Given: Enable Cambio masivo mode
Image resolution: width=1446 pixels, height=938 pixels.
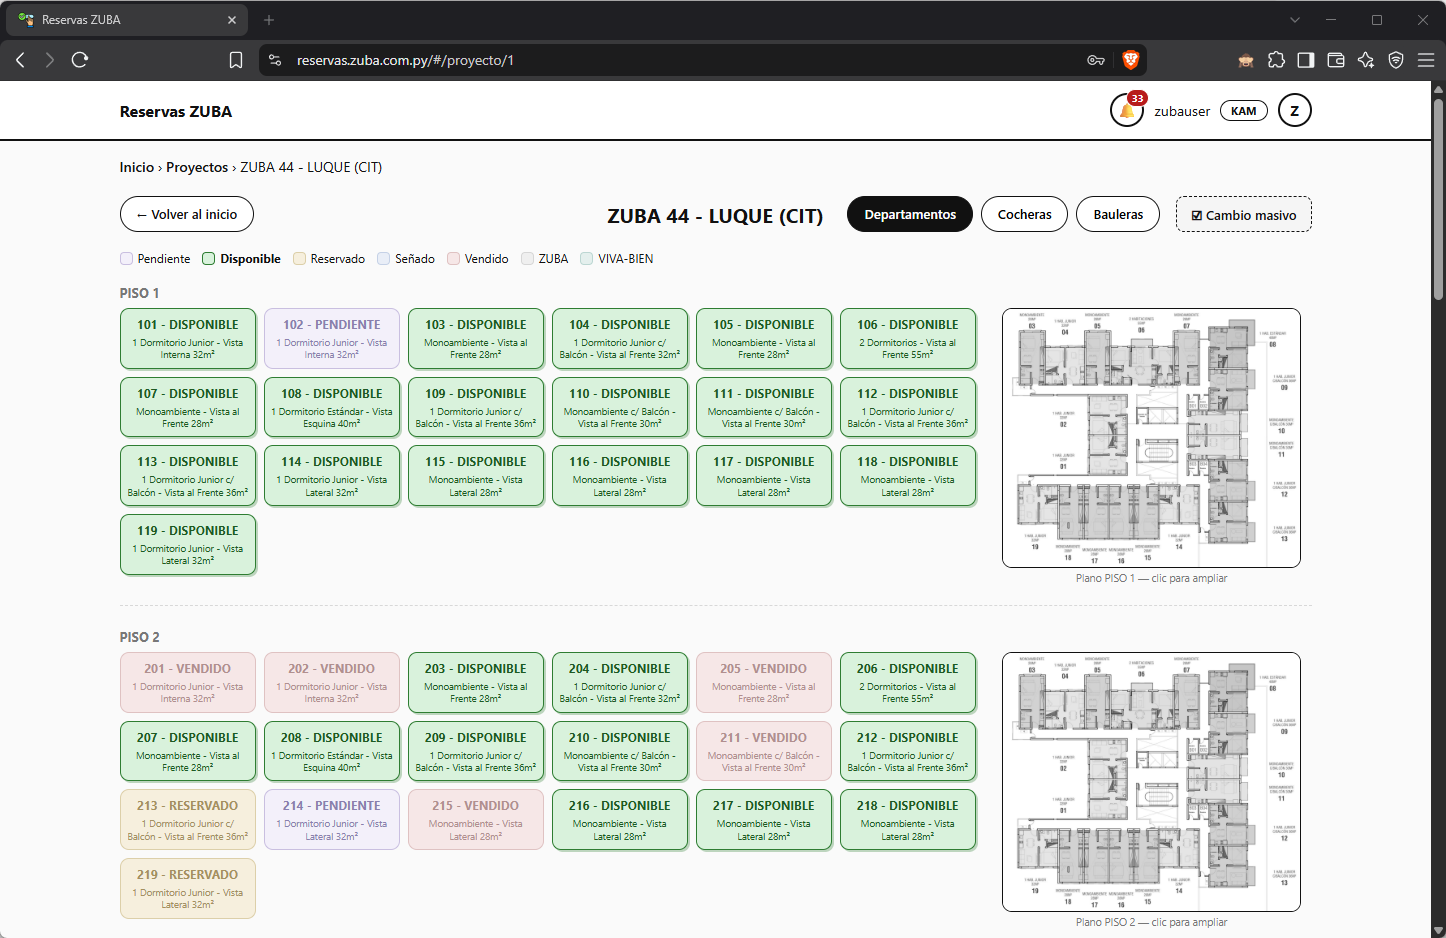Looking at the screenshot, I should point(1244,214).
